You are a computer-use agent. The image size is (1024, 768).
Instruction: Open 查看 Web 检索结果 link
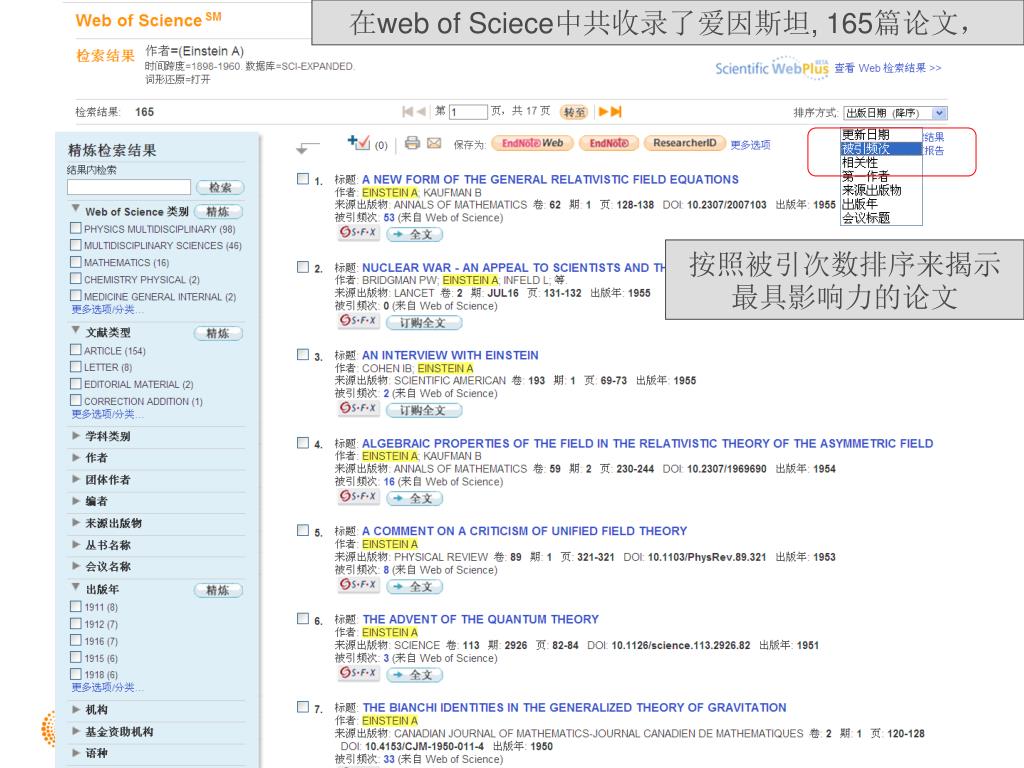[x=888, y=68]
